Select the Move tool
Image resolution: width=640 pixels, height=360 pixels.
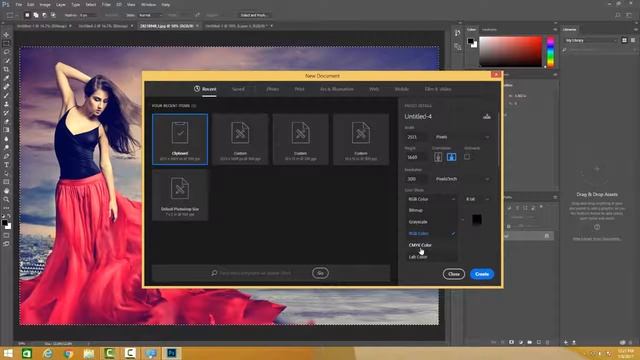6,35
